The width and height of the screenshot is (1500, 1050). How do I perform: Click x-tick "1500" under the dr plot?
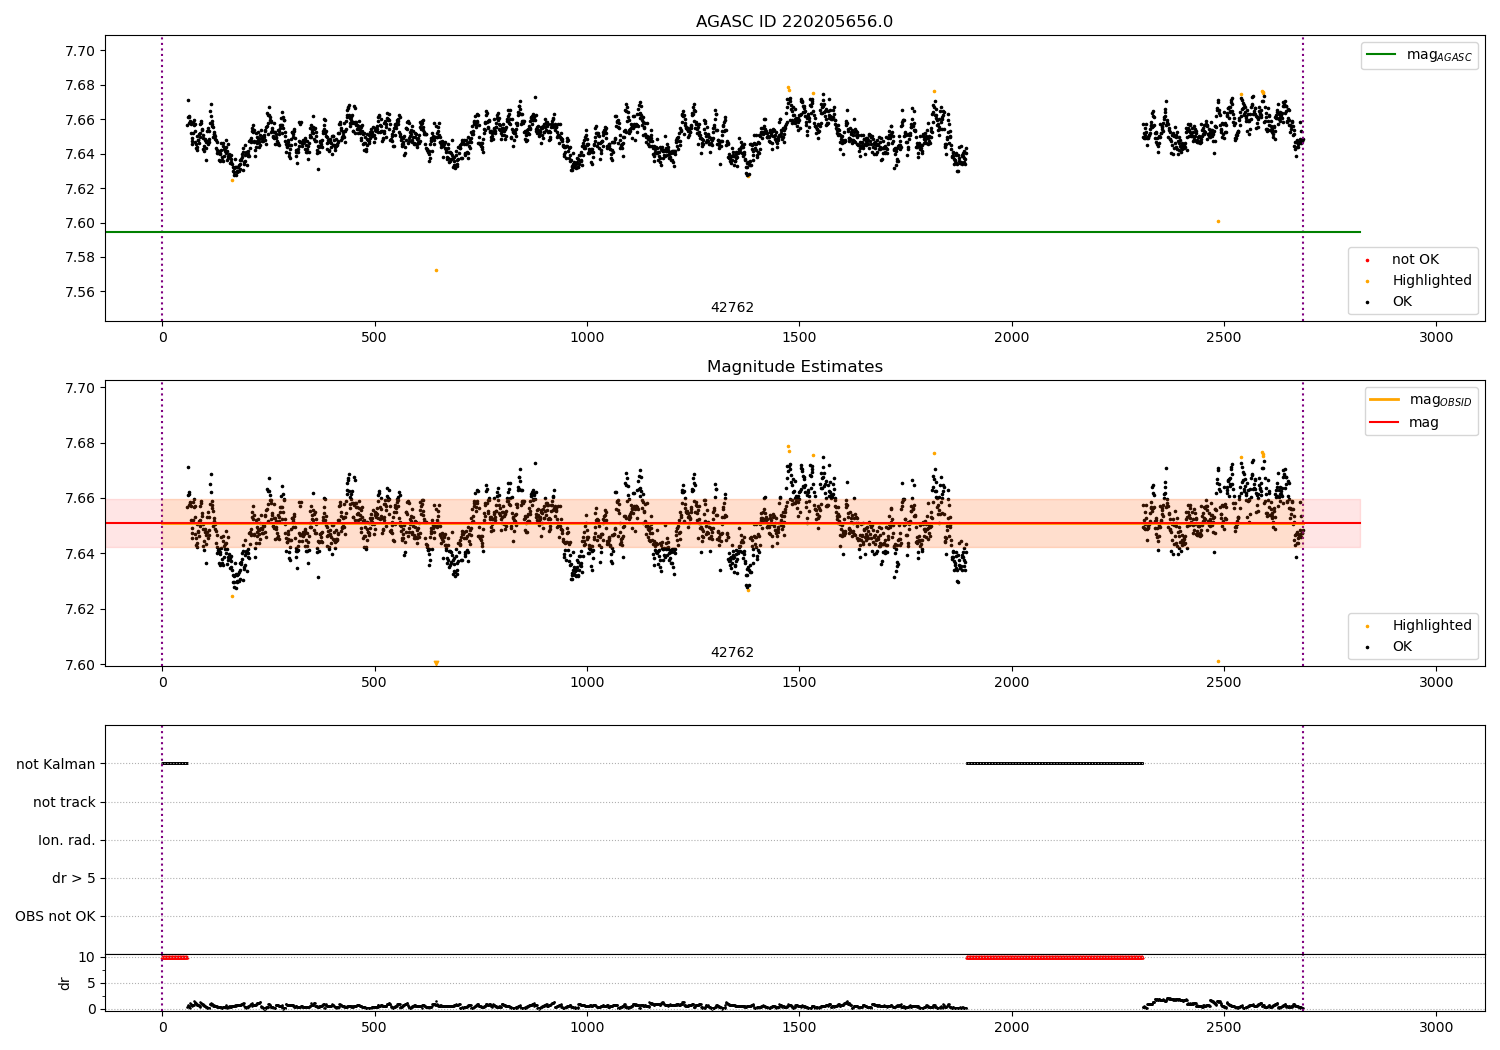pyautogui.click(x=799, y=1027)
